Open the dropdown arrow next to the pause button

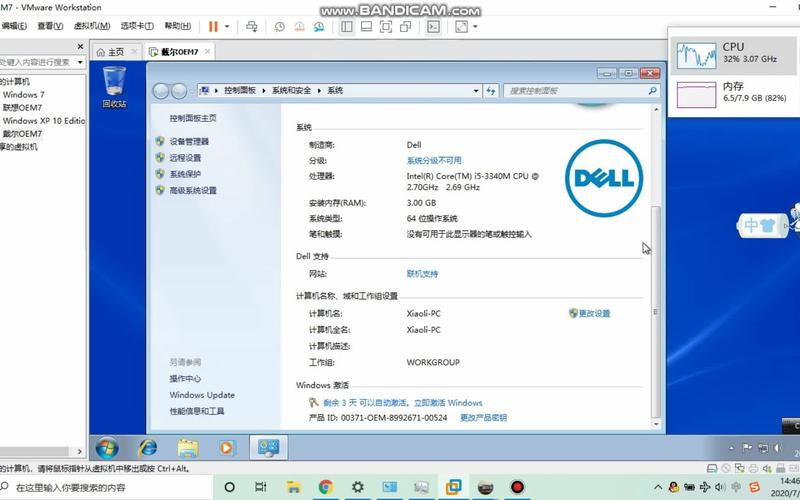[x=227, y=27]
